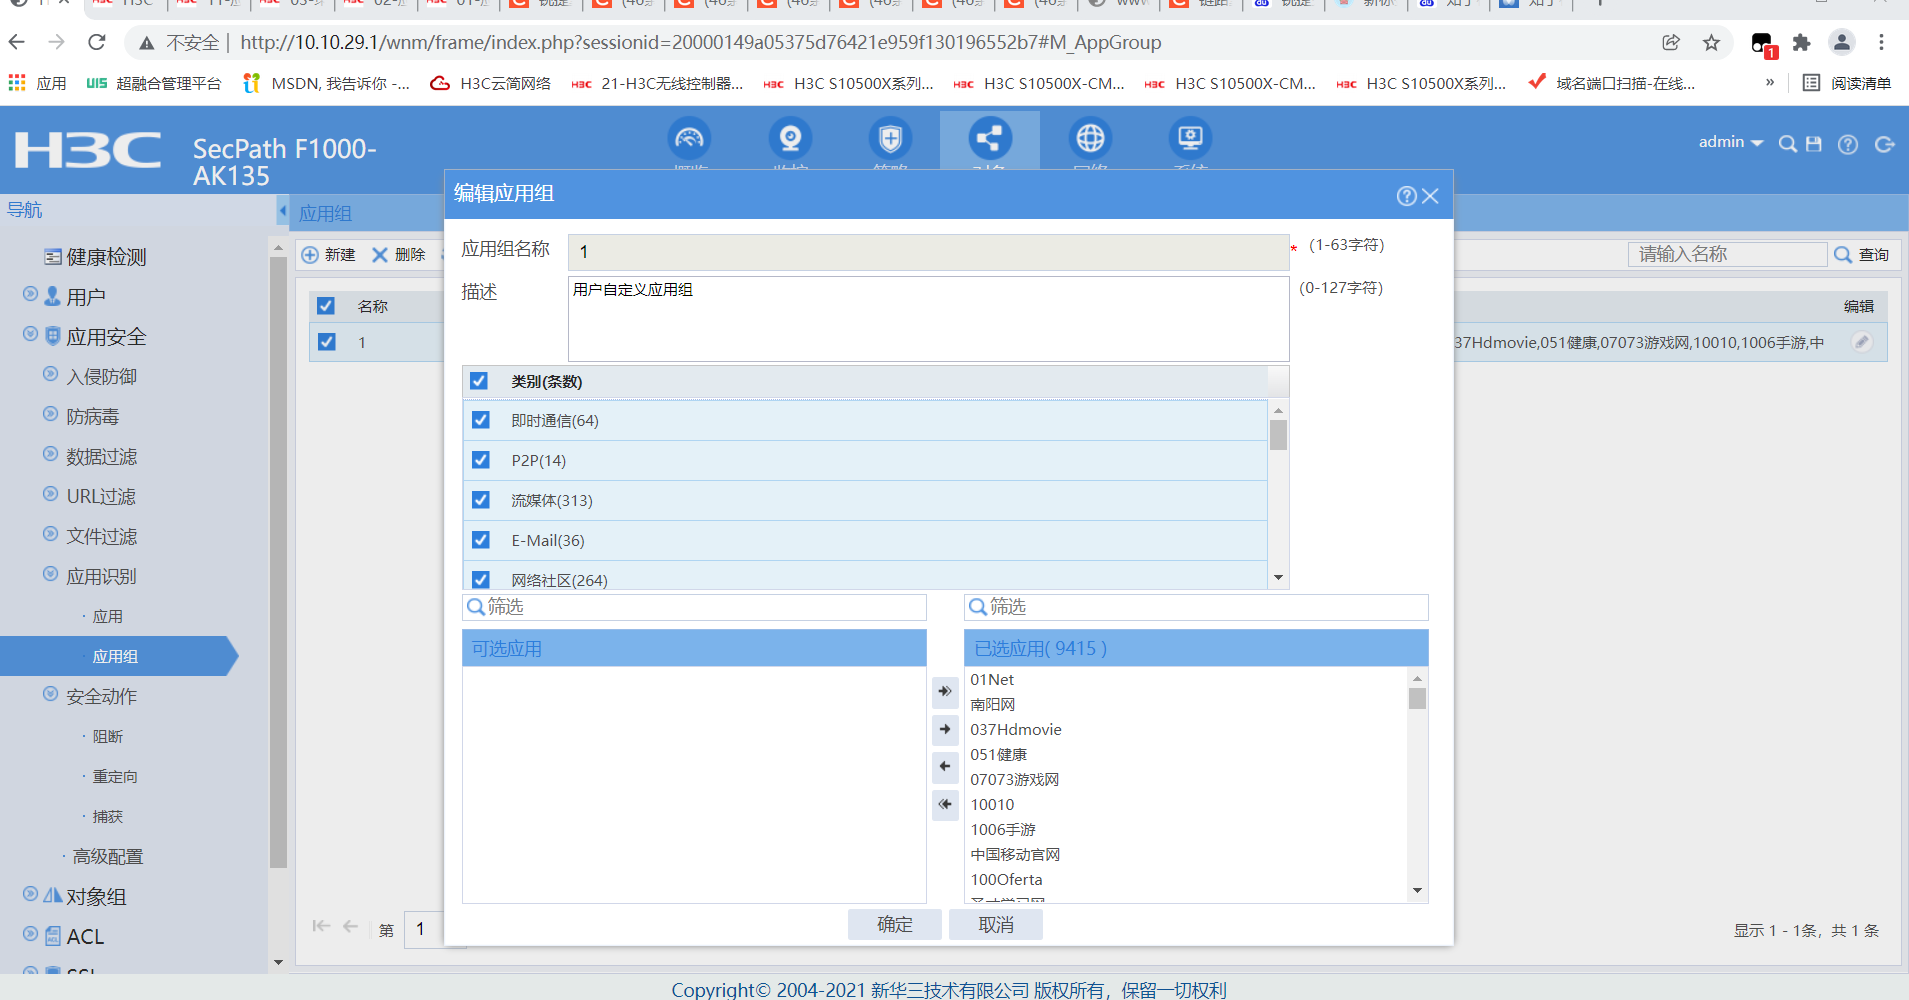The width and height of the screenshot is (1909, 1000).
Task: Click the 新建 button in the toolbar
Action: click(329, 255)
